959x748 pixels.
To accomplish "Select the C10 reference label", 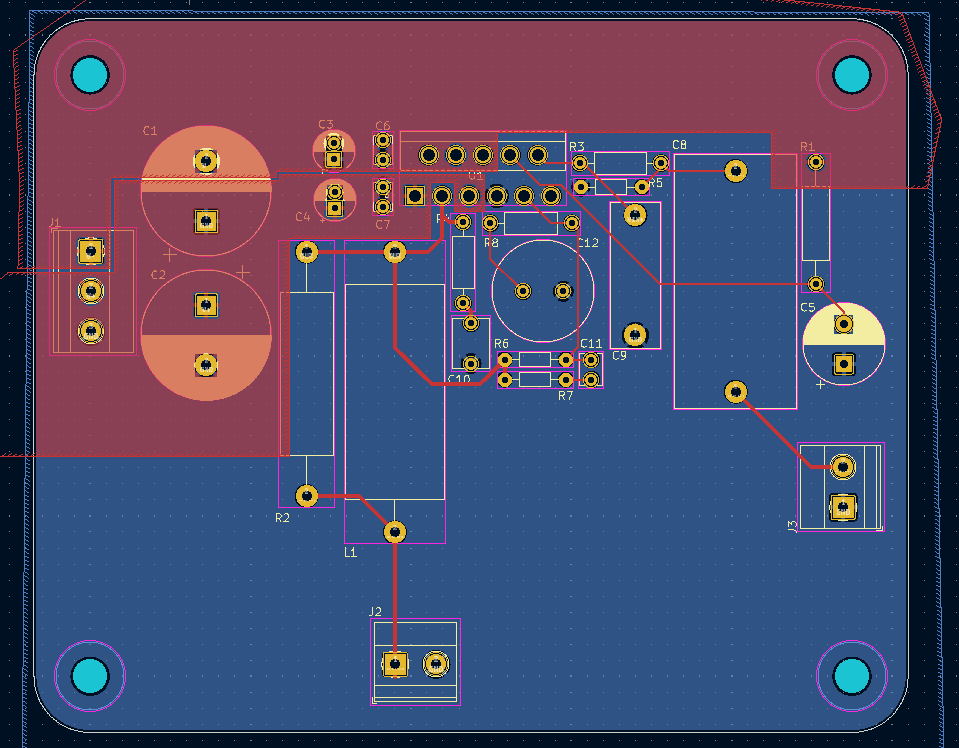I will (459, 379).
